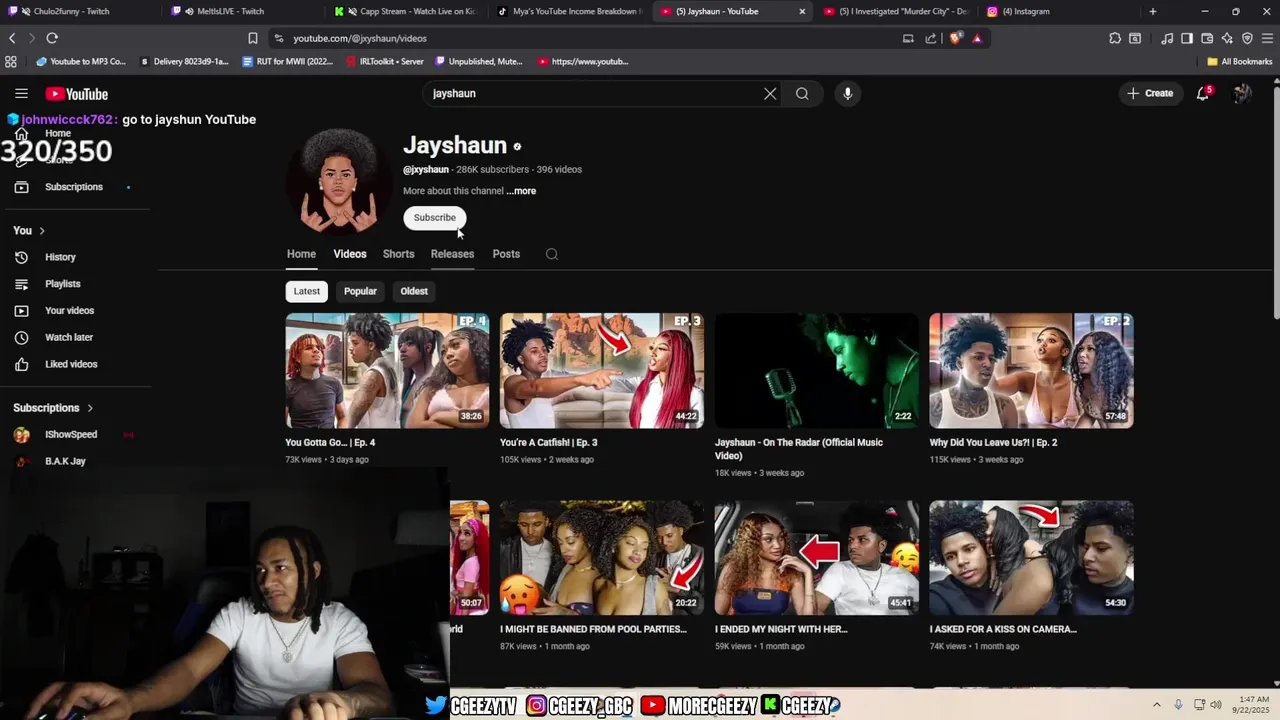This screenshot has height=720, width=1280.
Task: Start voice search with microphone icon
Action: pos(847,93)
